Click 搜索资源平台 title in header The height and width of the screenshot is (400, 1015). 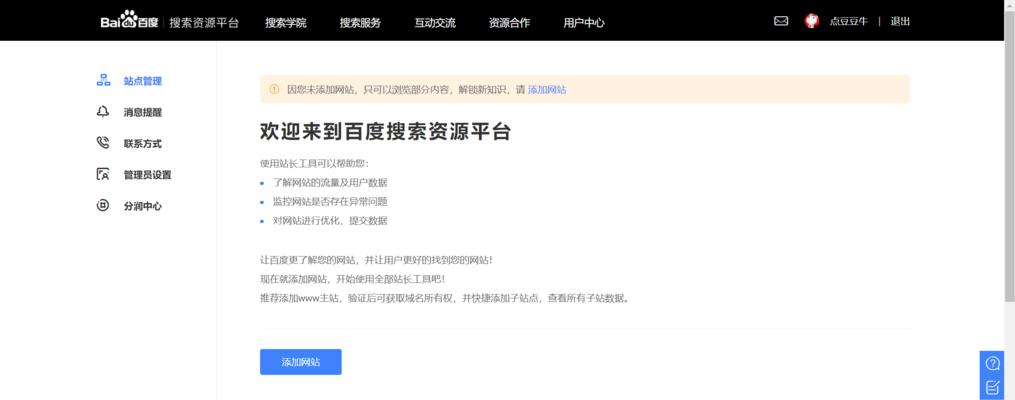(204, 23)
